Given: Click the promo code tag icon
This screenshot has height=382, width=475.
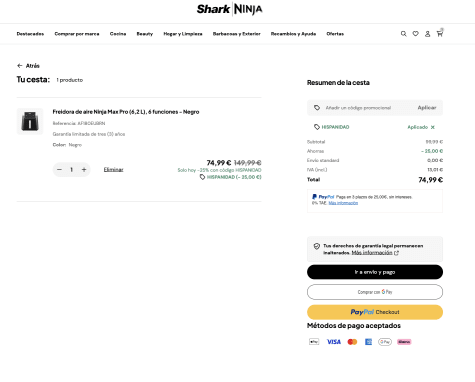Looking at the screenshot, I should pos(317,108).
